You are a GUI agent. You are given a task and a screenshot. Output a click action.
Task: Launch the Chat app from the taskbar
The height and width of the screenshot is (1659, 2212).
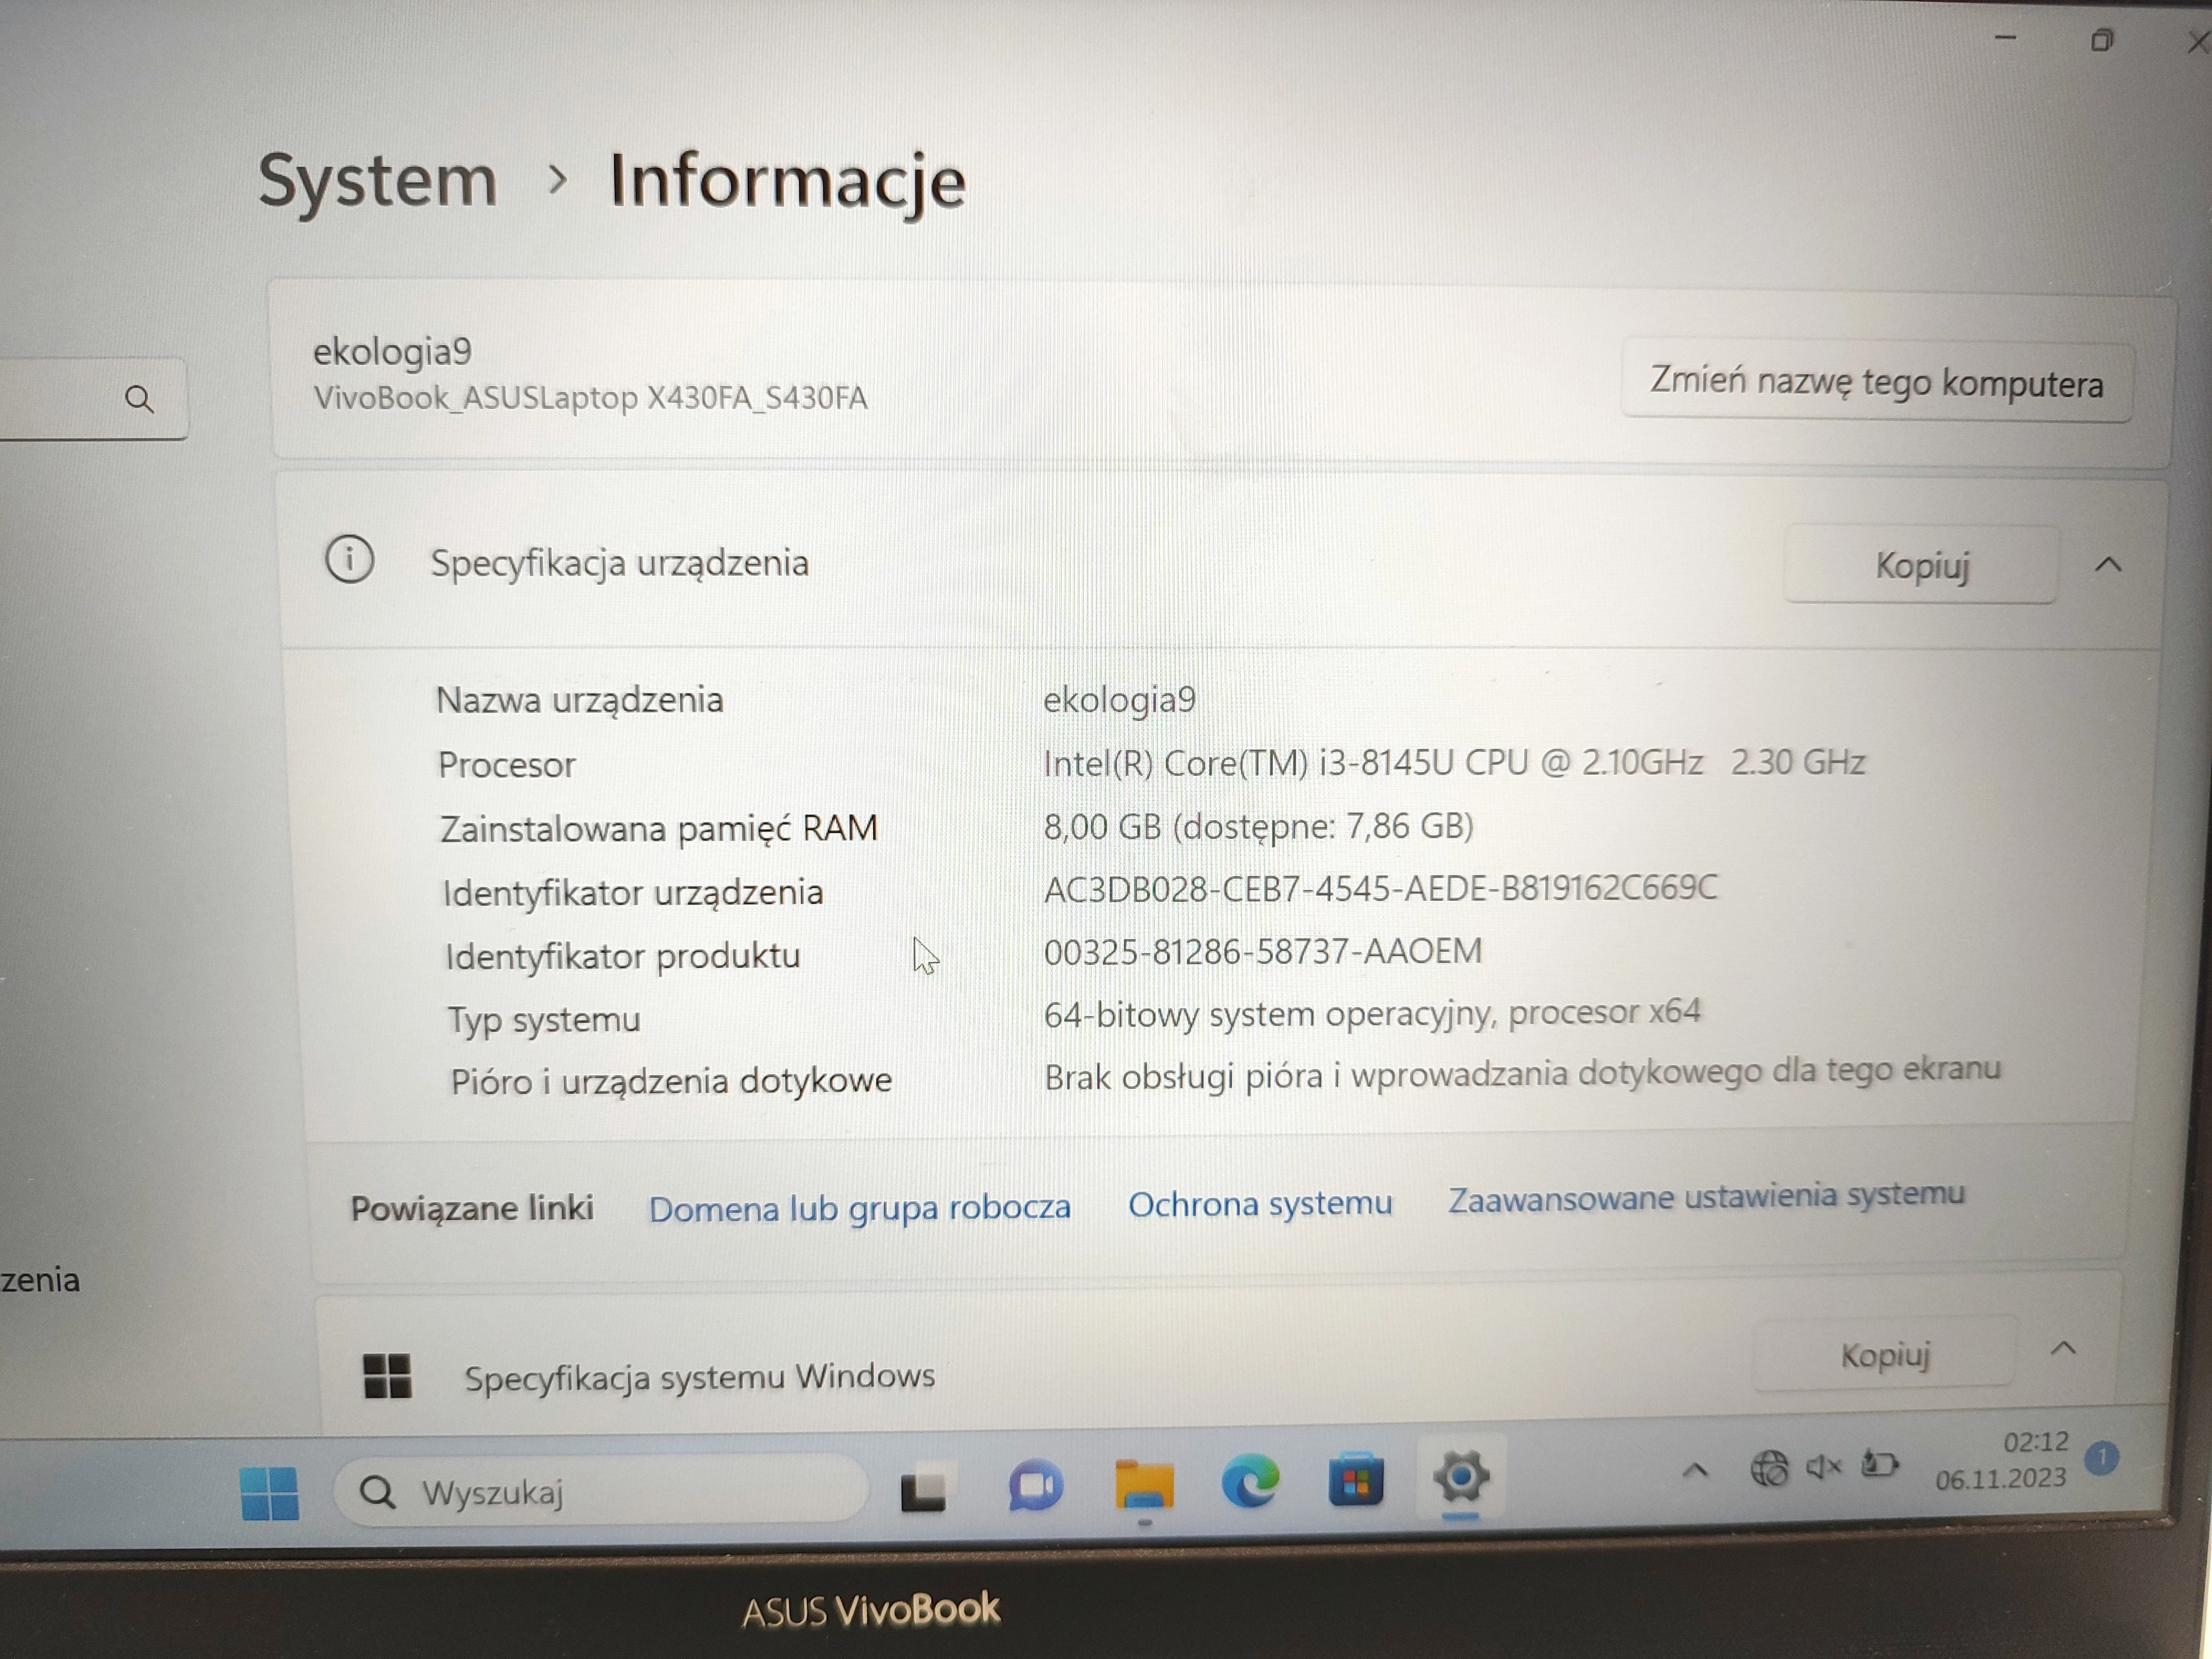coord(1035,1486)
